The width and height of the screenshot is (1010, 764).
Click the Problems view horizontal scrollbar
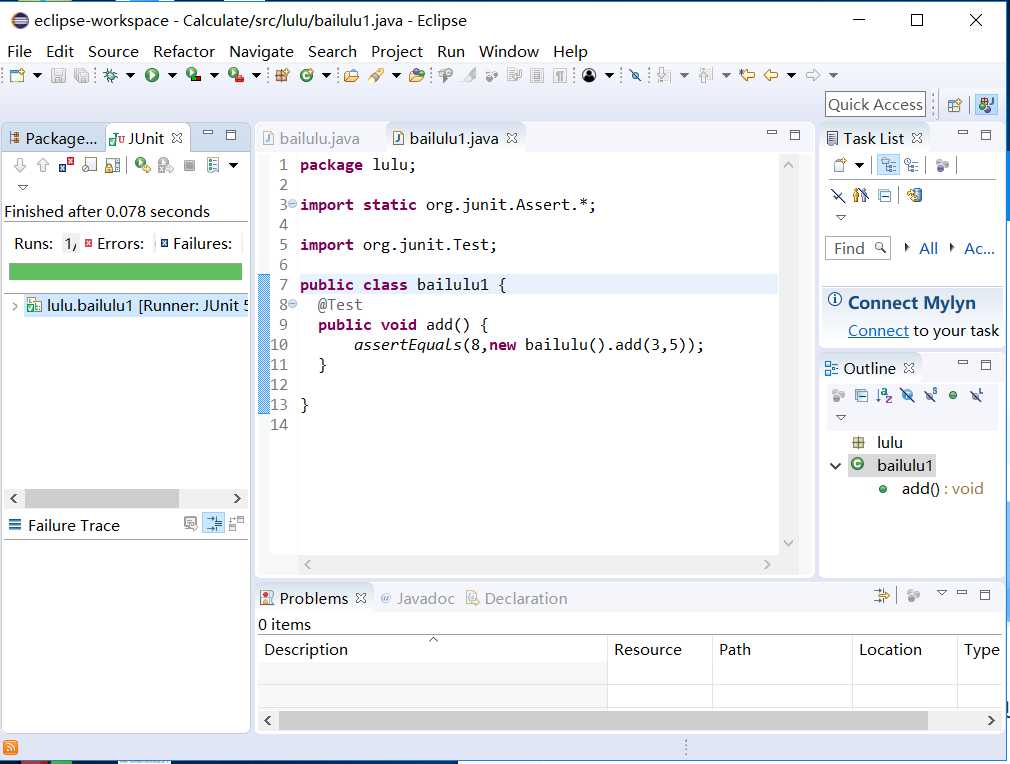603,720
